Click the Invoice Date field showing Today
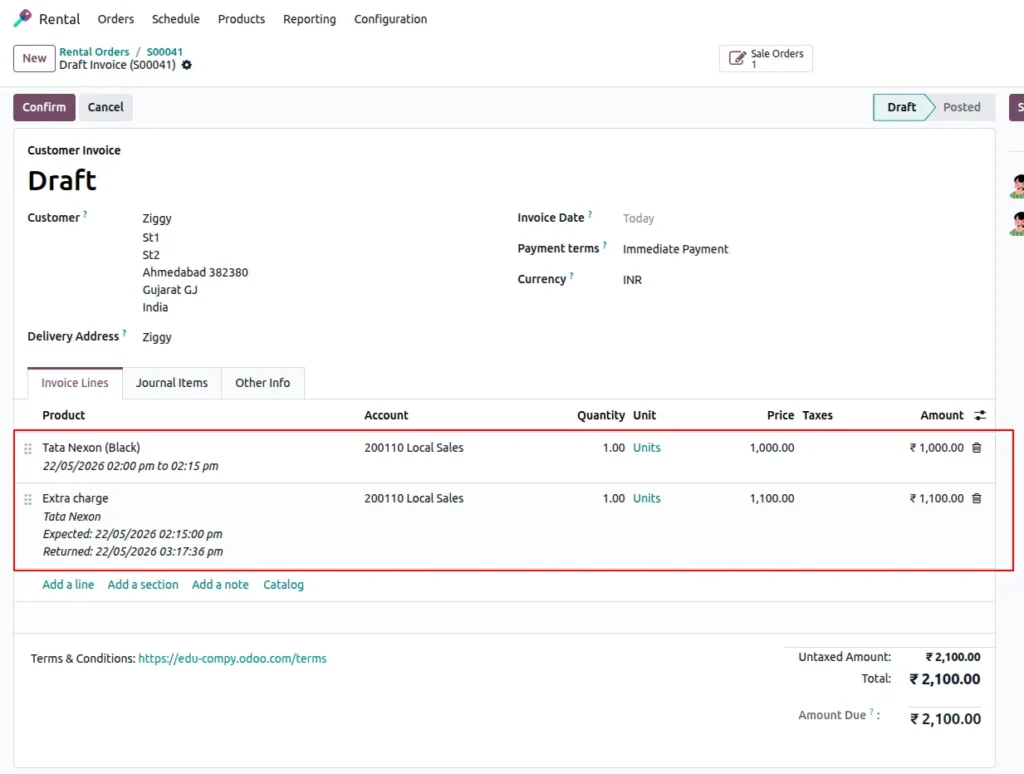This screenshot has width=1024, height=774. 638,218
